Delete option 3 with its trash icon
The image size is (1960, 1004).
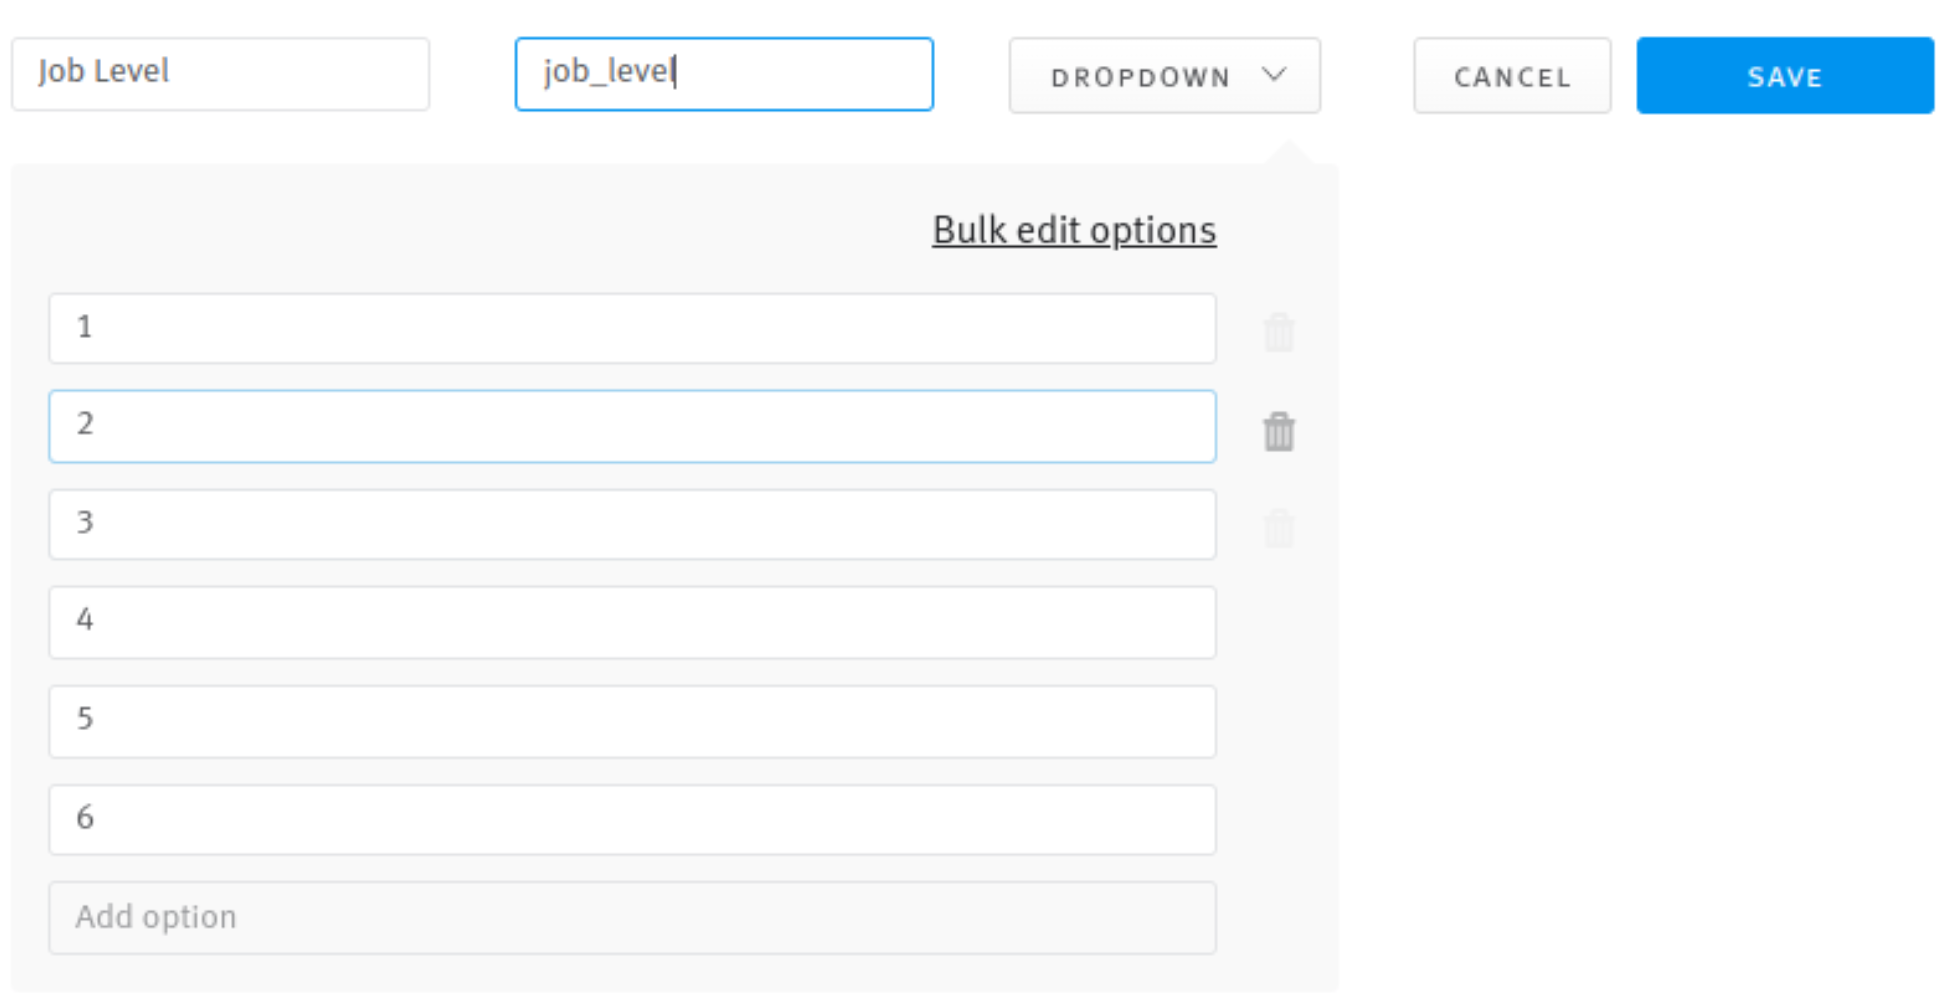tap(1279, 528)
